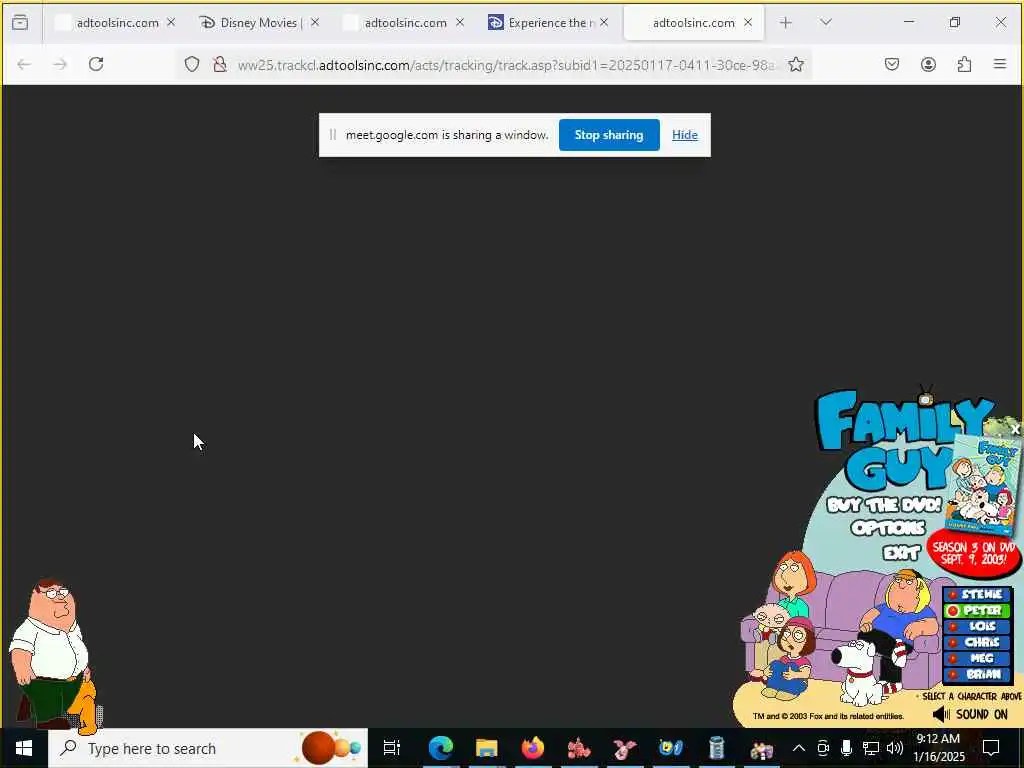Open the clock showing 9:12 AM
Viewport: 1024px width, 768px height.
click(938, 748)
